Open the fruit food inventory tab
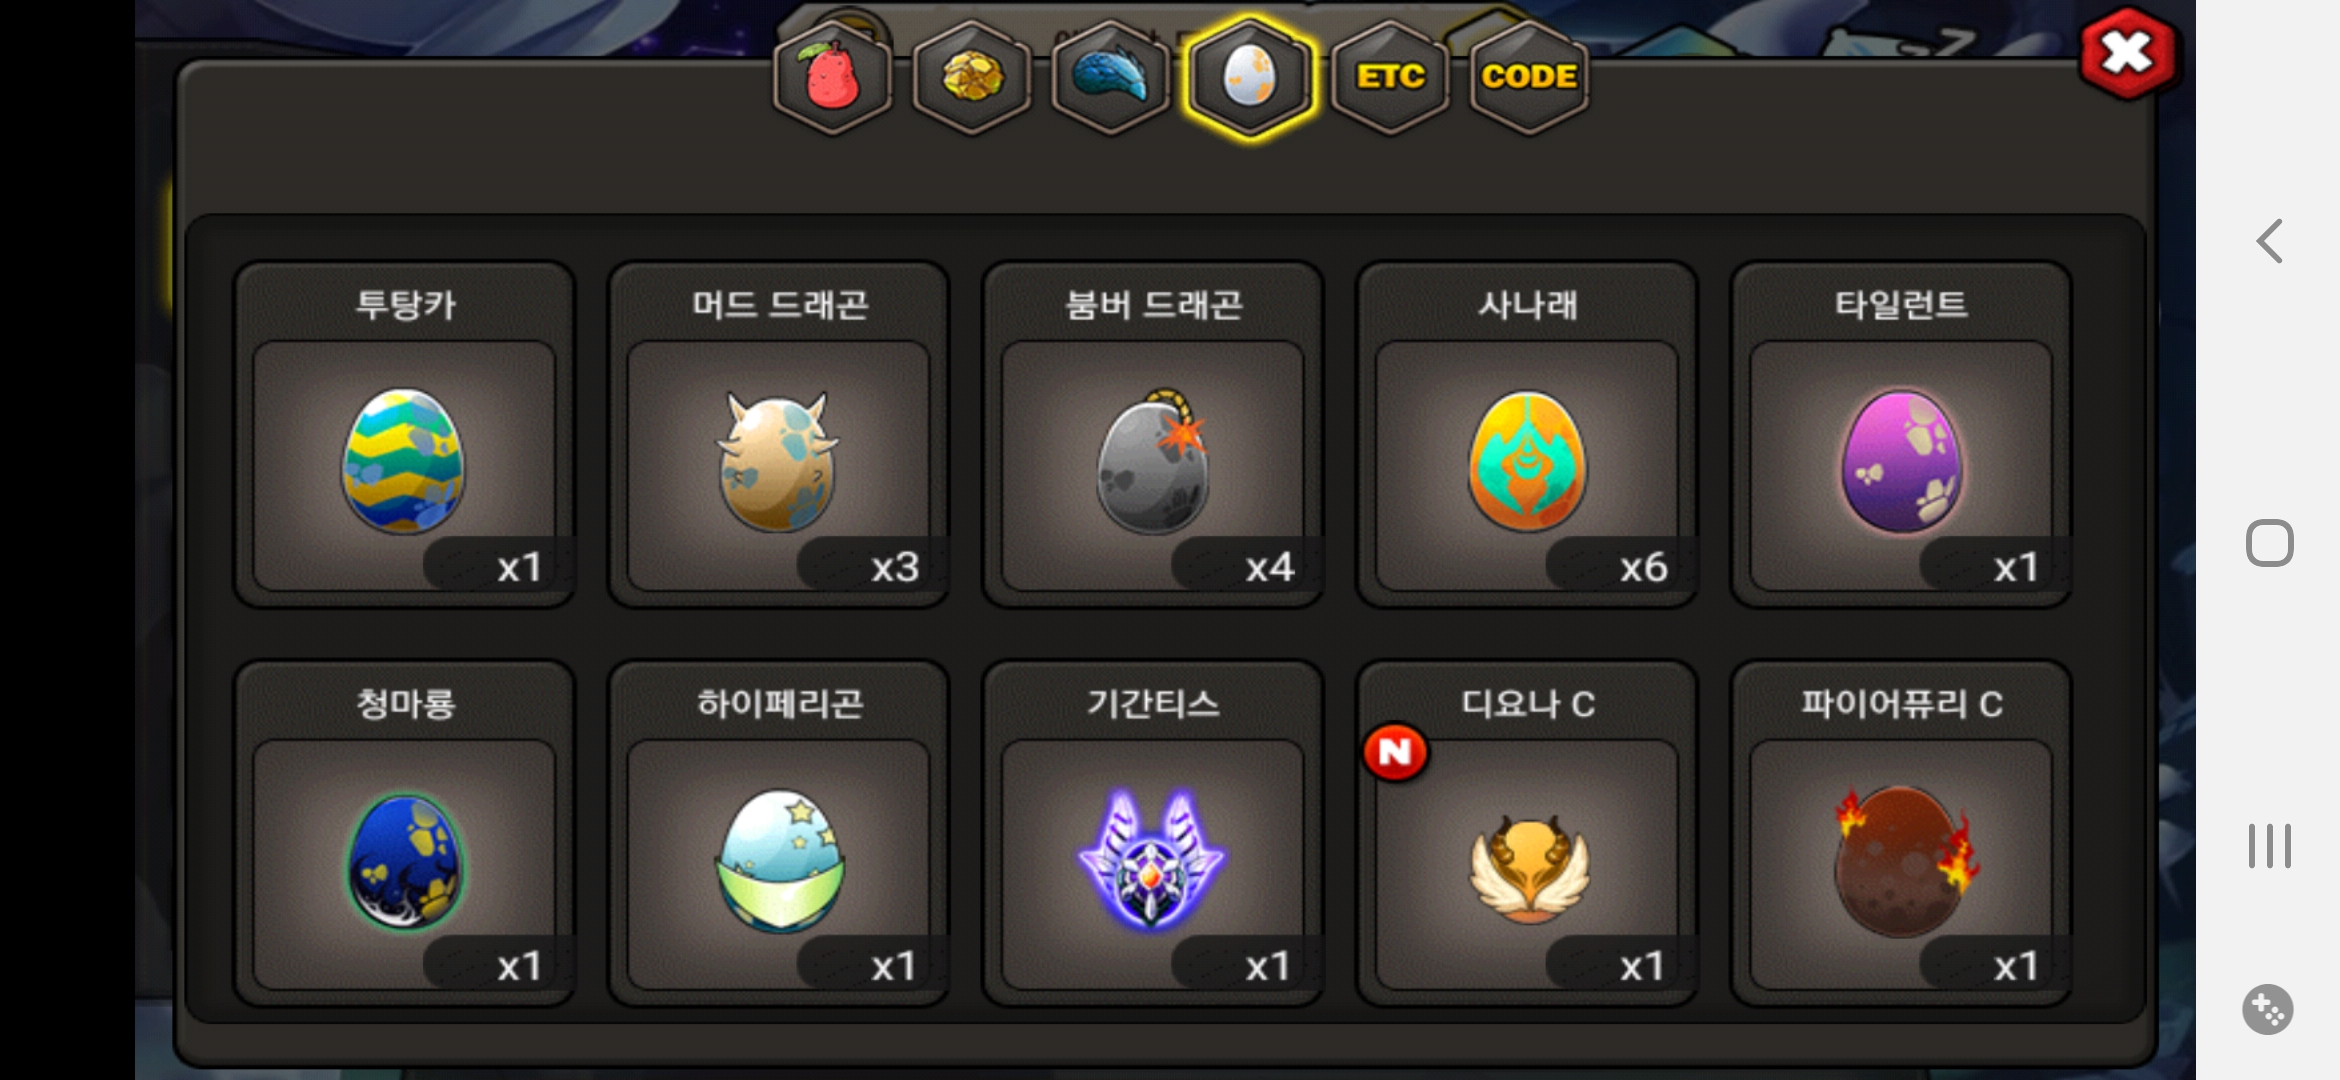The image size is (2340, 1080). [832, 77]
